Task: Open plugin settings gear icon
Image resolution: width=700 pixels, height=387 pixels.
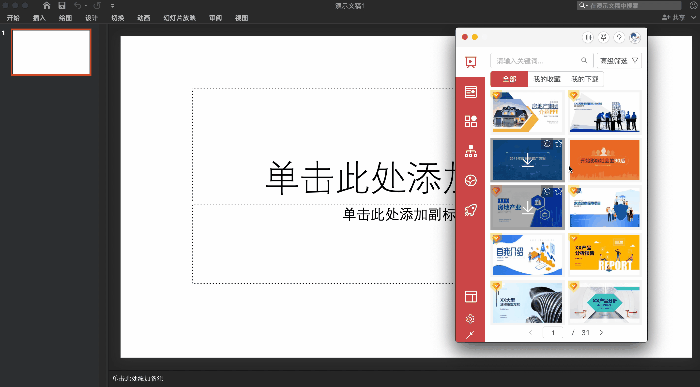Action: pyautogui.click(x=470, y=319)
